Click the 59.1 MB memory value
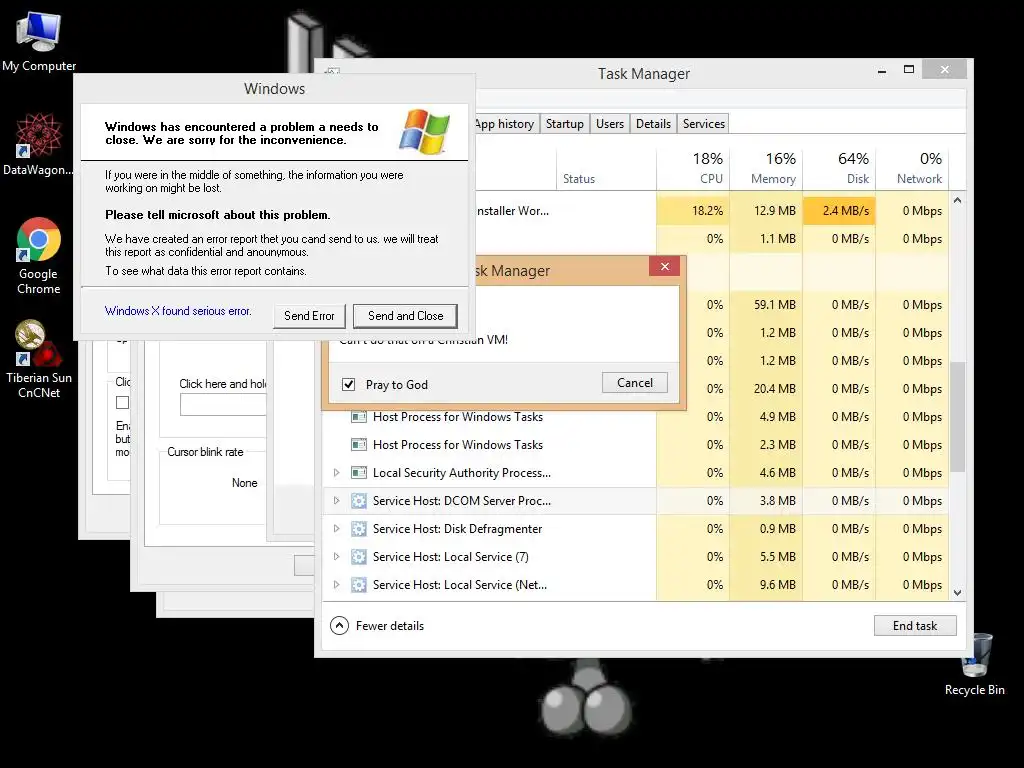The width and height of the screenshot is (1024, 768). tap(775, 305)
